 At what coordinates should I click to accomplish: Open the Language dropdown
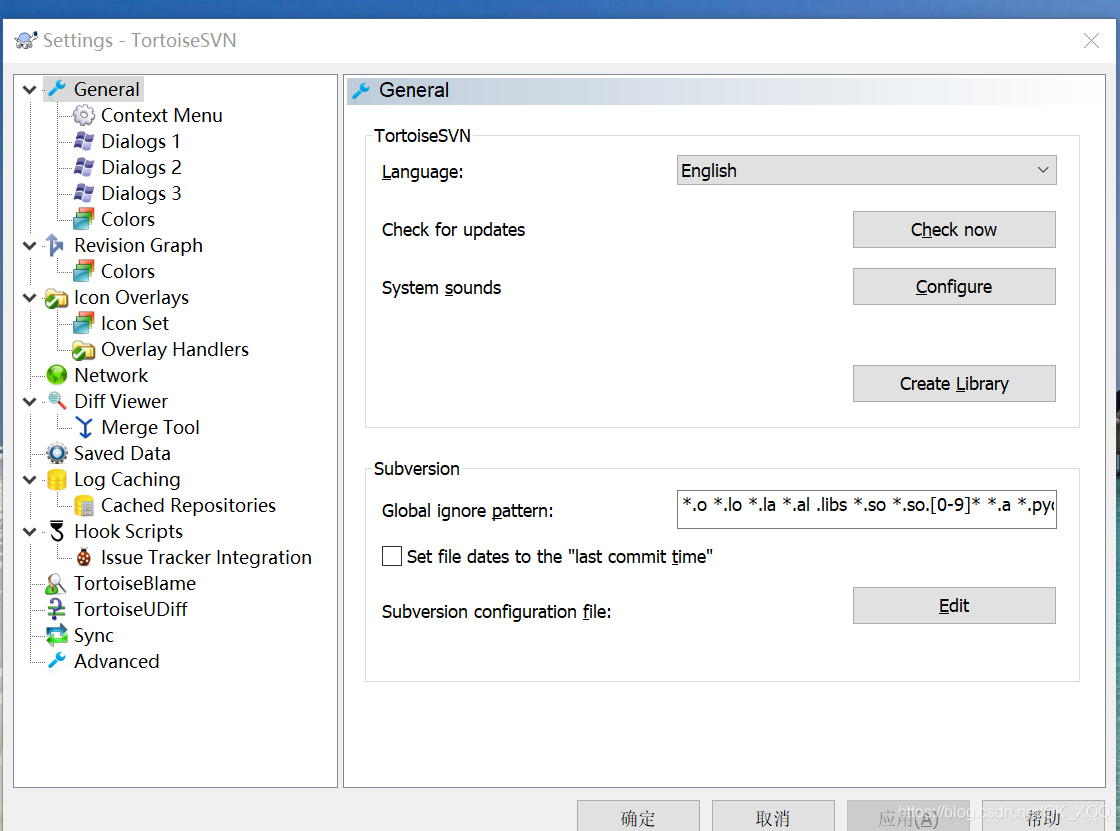click(866, 170)
